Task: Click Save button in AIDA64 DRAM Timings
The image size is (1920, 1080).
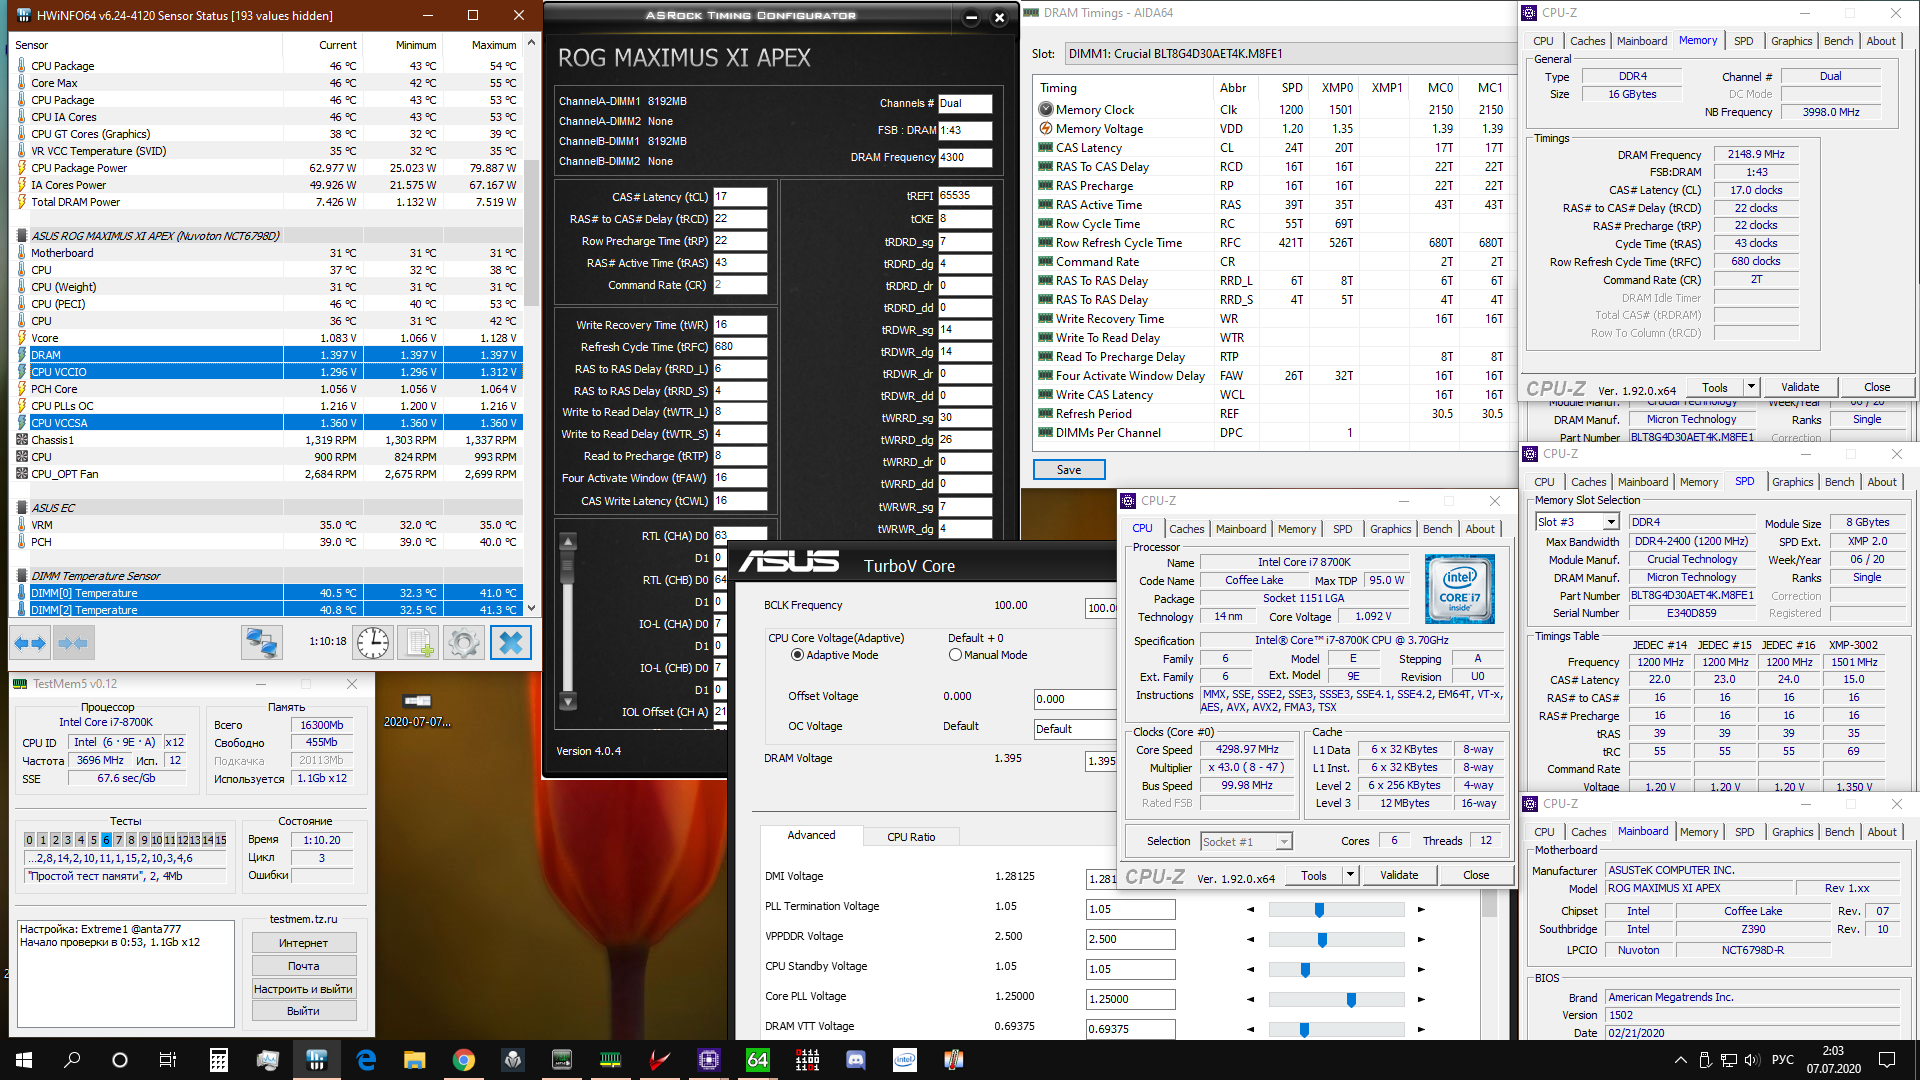Action: 1068,470
